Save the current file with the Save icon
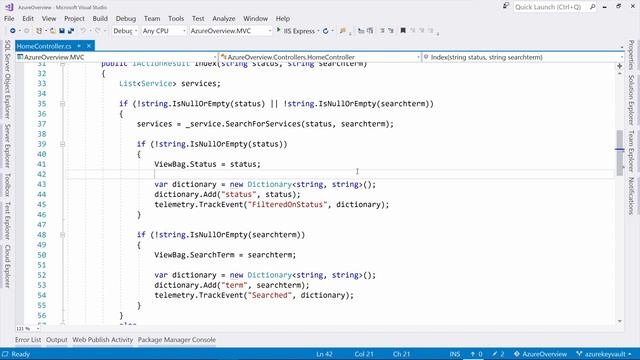640x360 pixels. [x=62, y=31]
